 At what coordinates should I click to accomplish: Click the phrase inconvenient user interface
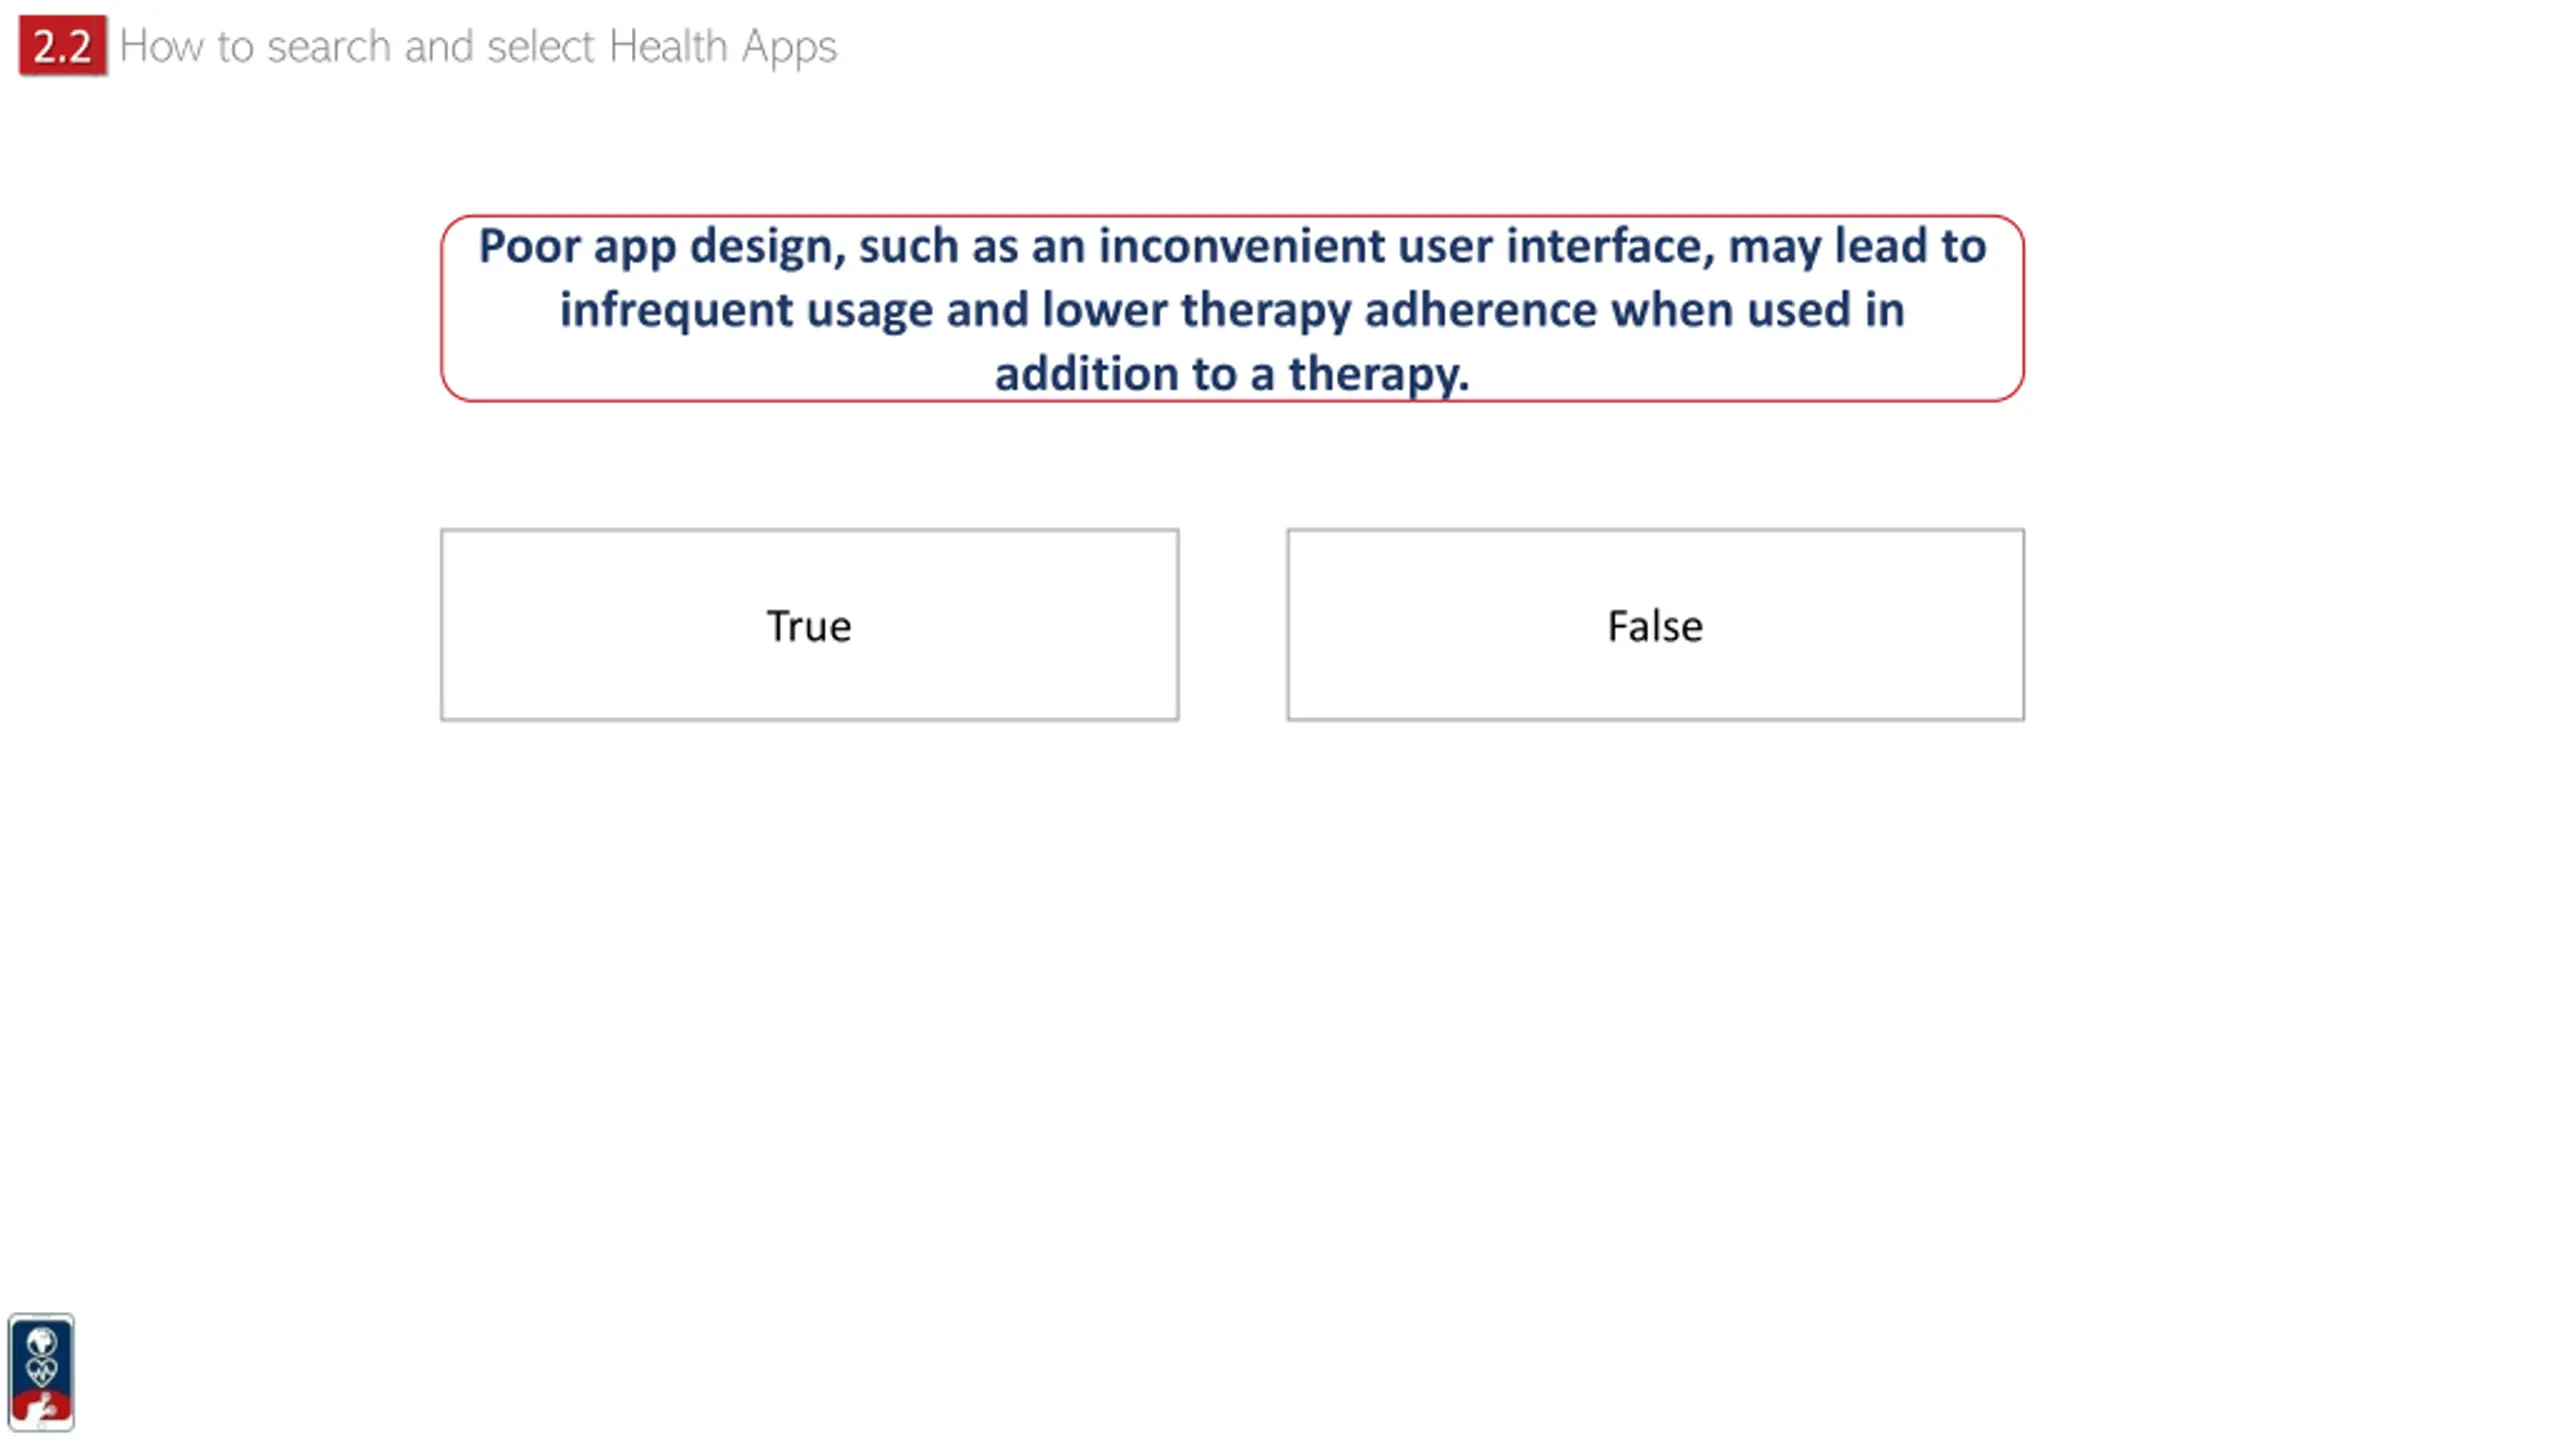(x=1407, y=246)
